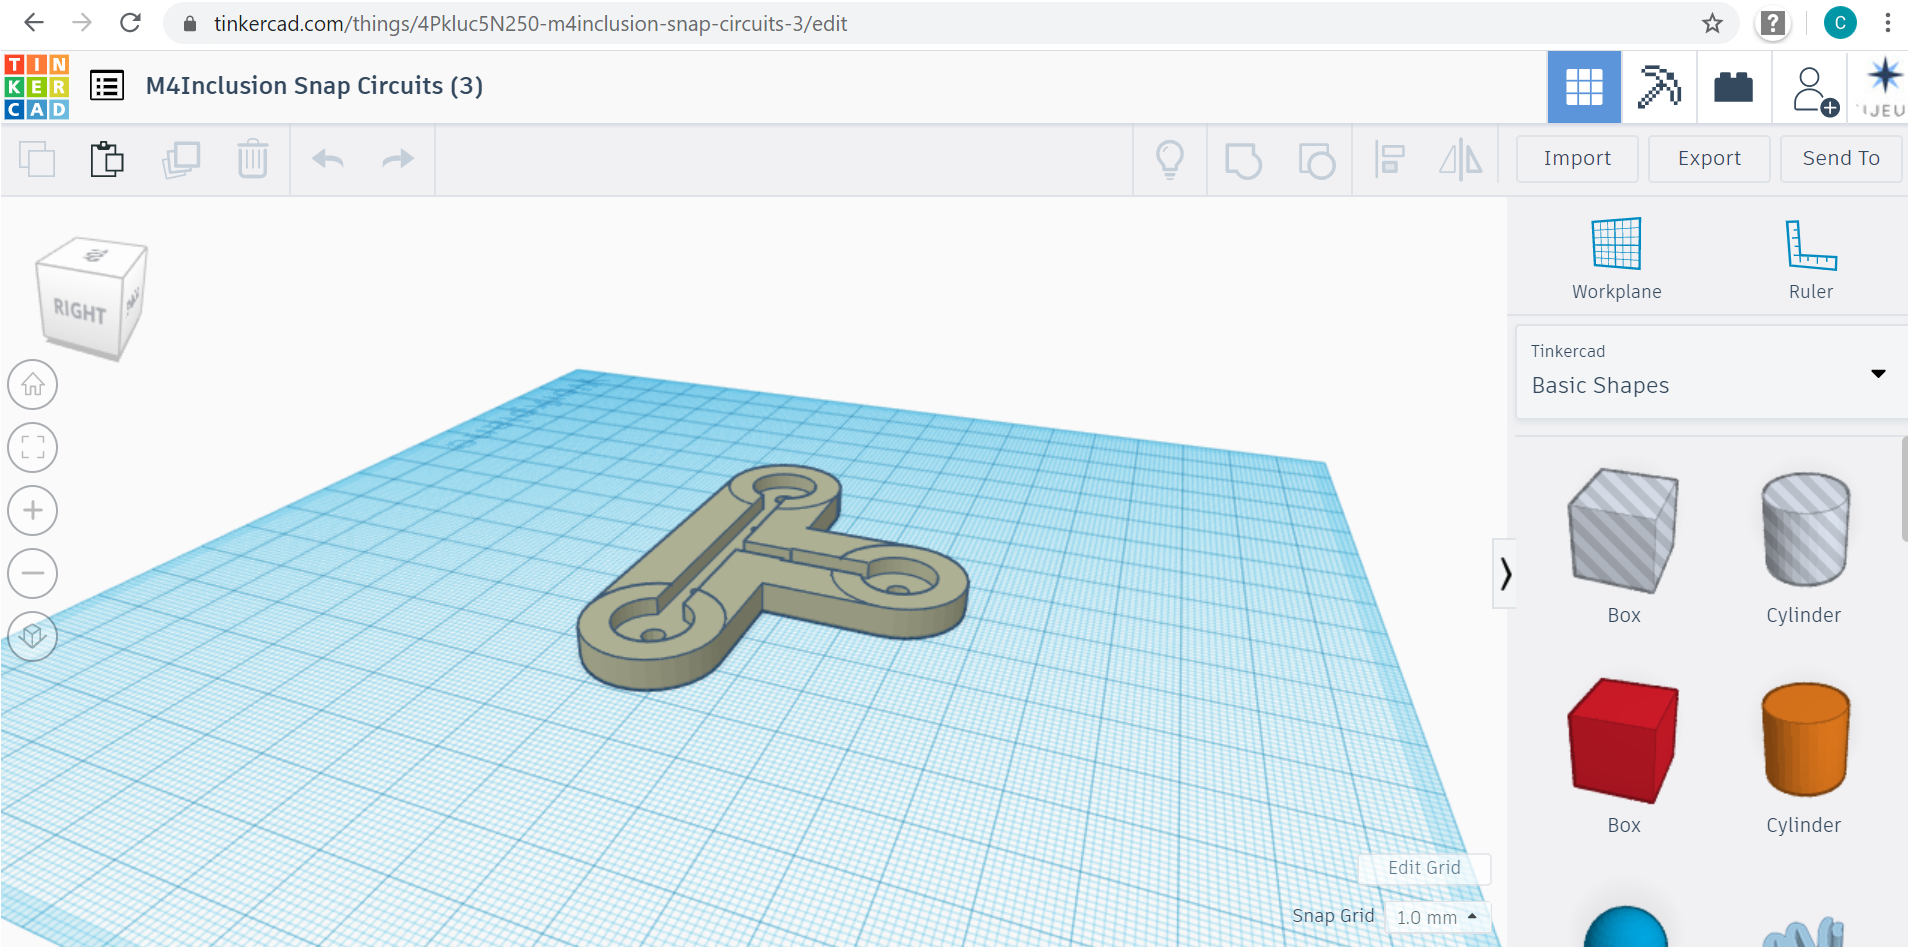Undo the last action
Screen dimensions: 1908x947
point(328,159)
